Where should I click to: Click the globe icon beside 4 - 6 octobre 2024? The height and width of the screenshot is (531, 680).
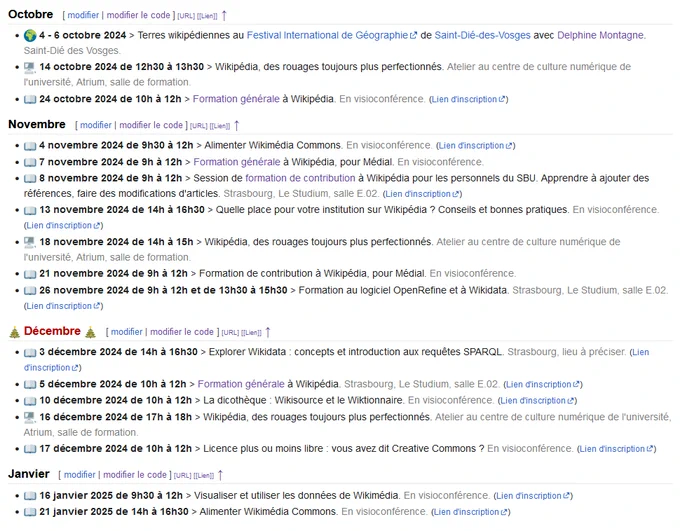30,35
